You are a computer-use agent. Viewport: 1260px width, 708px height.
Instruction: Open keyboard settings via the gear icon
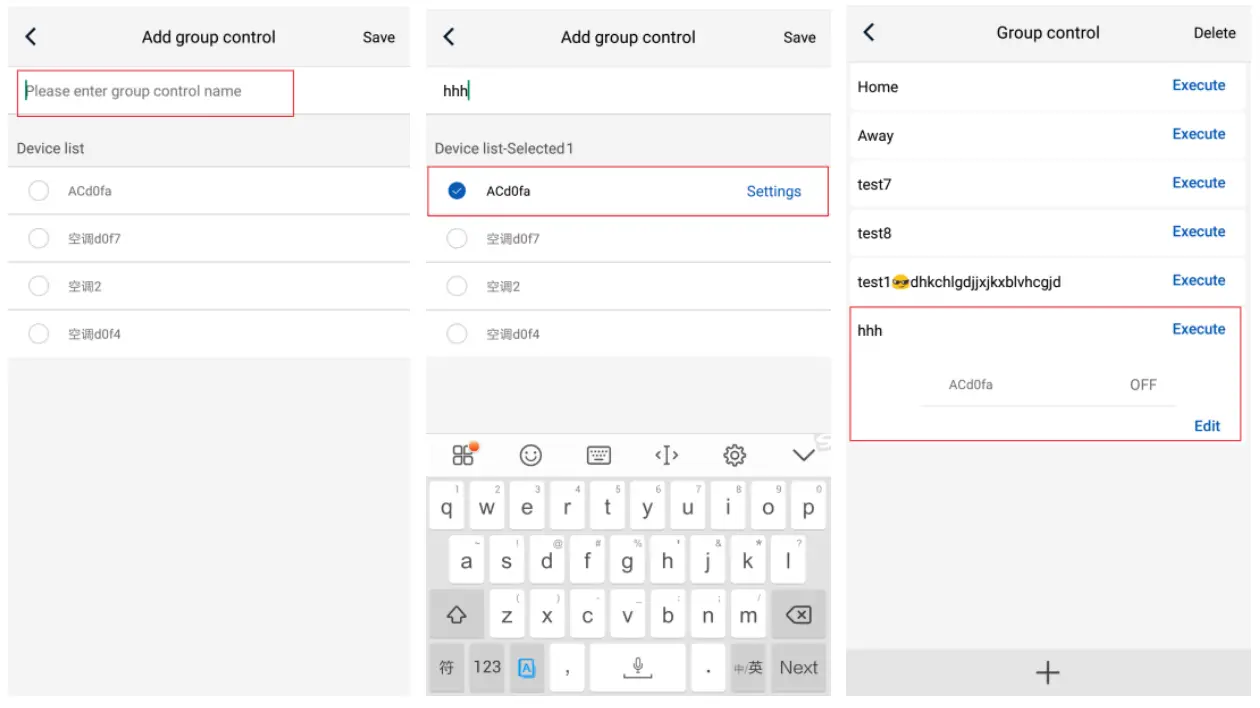[733, 453]
